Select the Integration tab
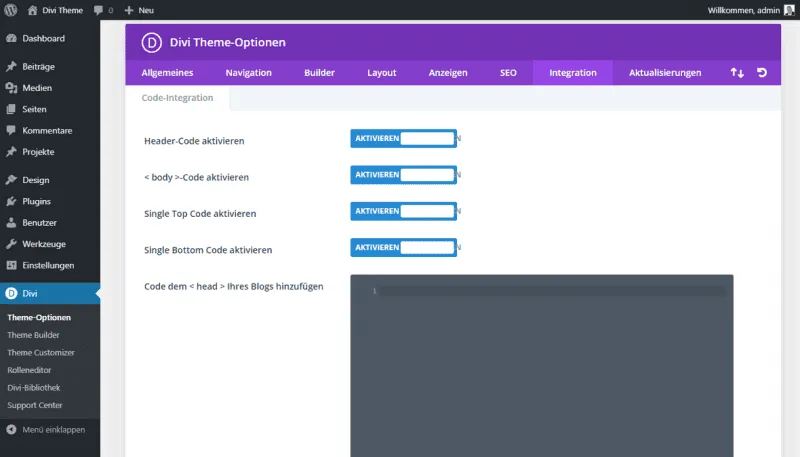This screenshot has height=457, width=800. point(573,72)
